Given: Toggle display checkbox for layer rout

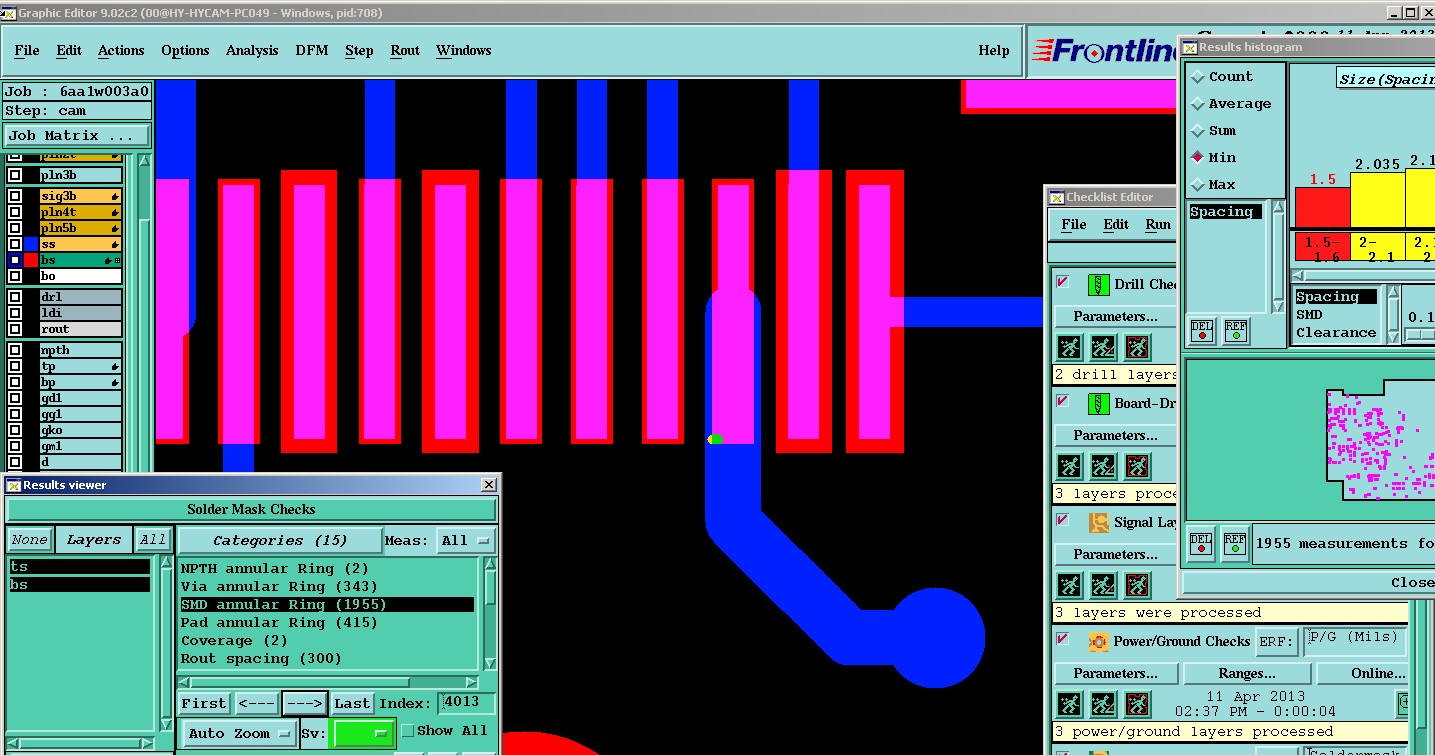Looking at the screenshot, I should pos(15,329).
